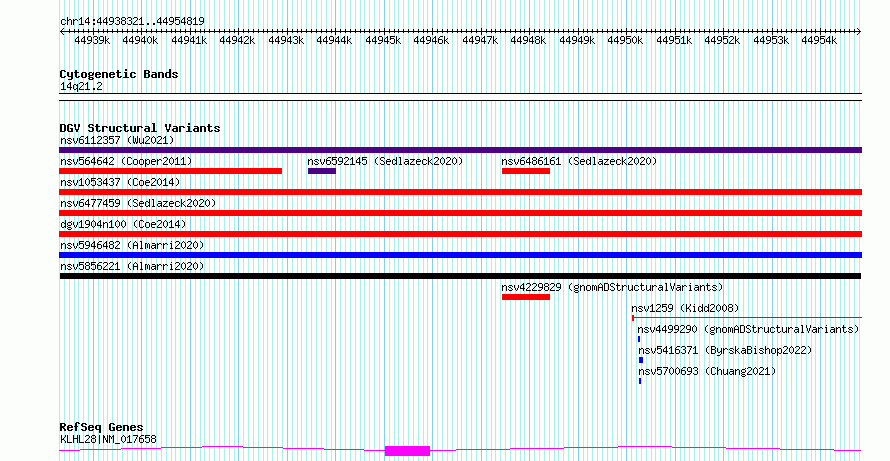Click the 44946k ruler tick label

click(x=431, y=40)
